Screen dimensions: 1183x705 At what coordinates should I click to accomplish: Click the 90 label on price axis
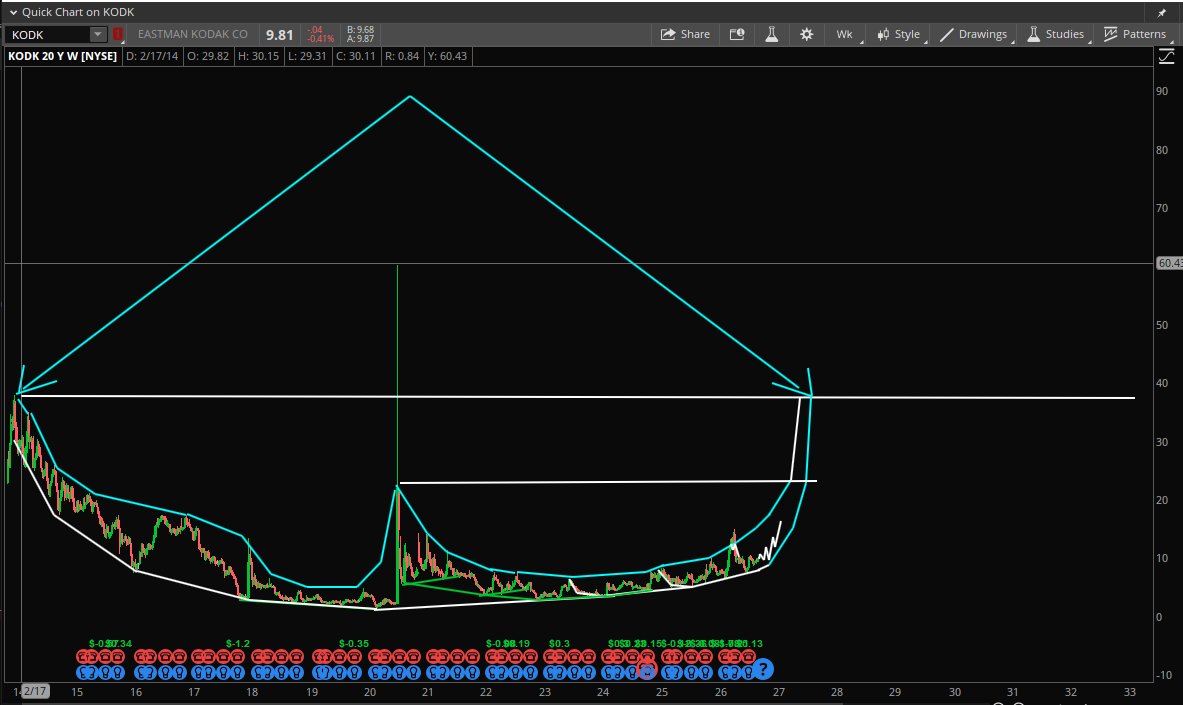click(1162, 91)
